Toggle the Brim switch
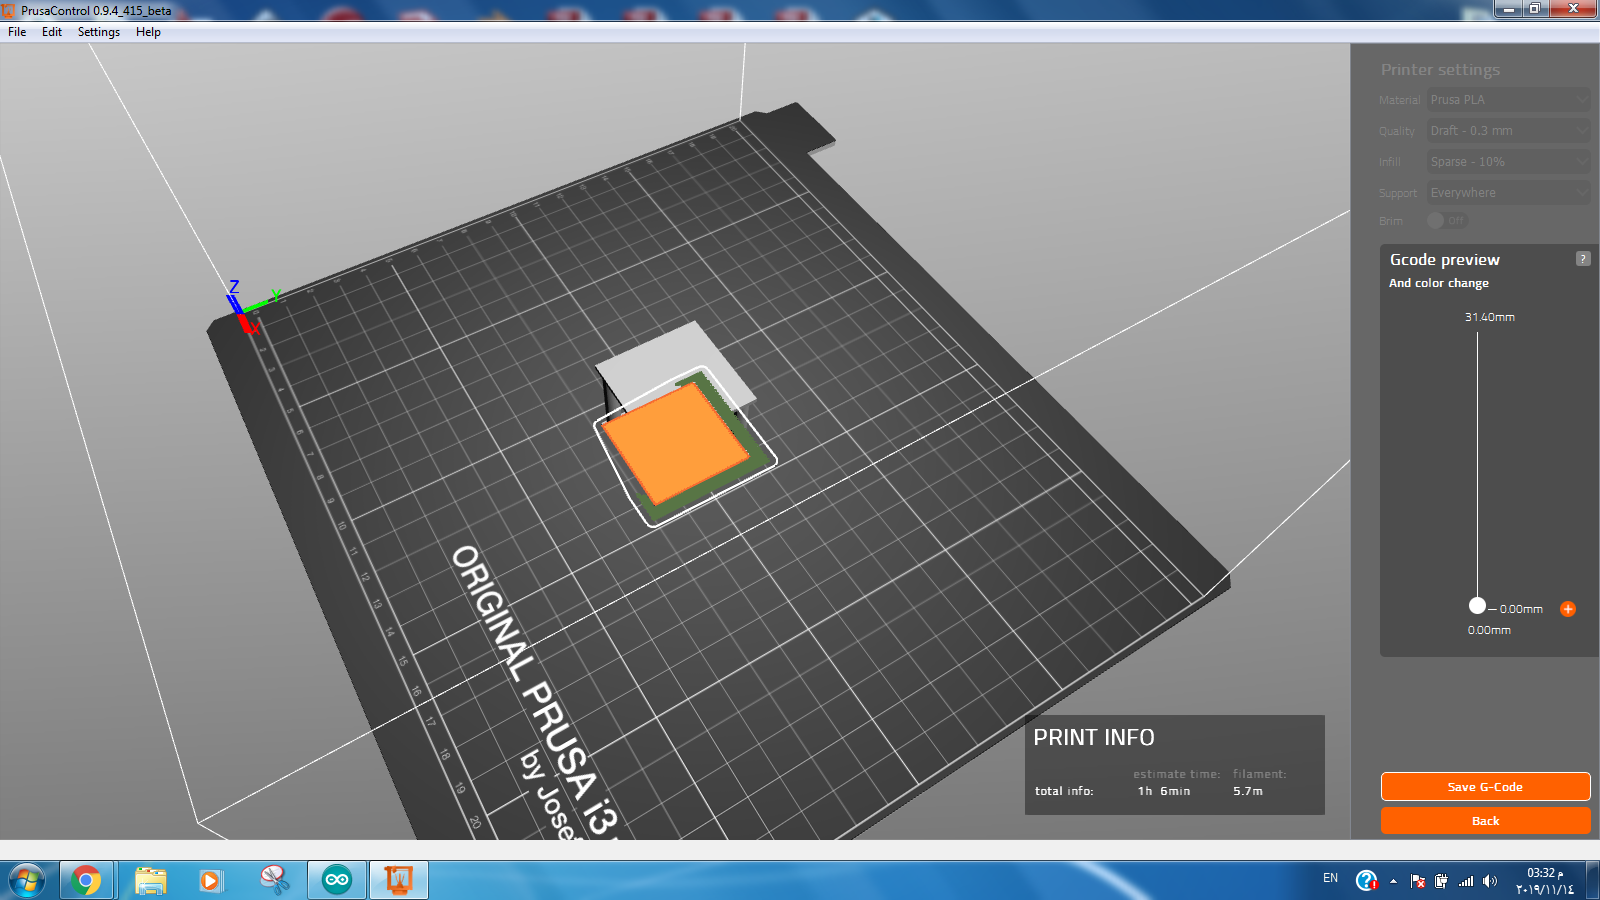The width and height of the screenshot is (1600, 900). [x=1447, y=221]
